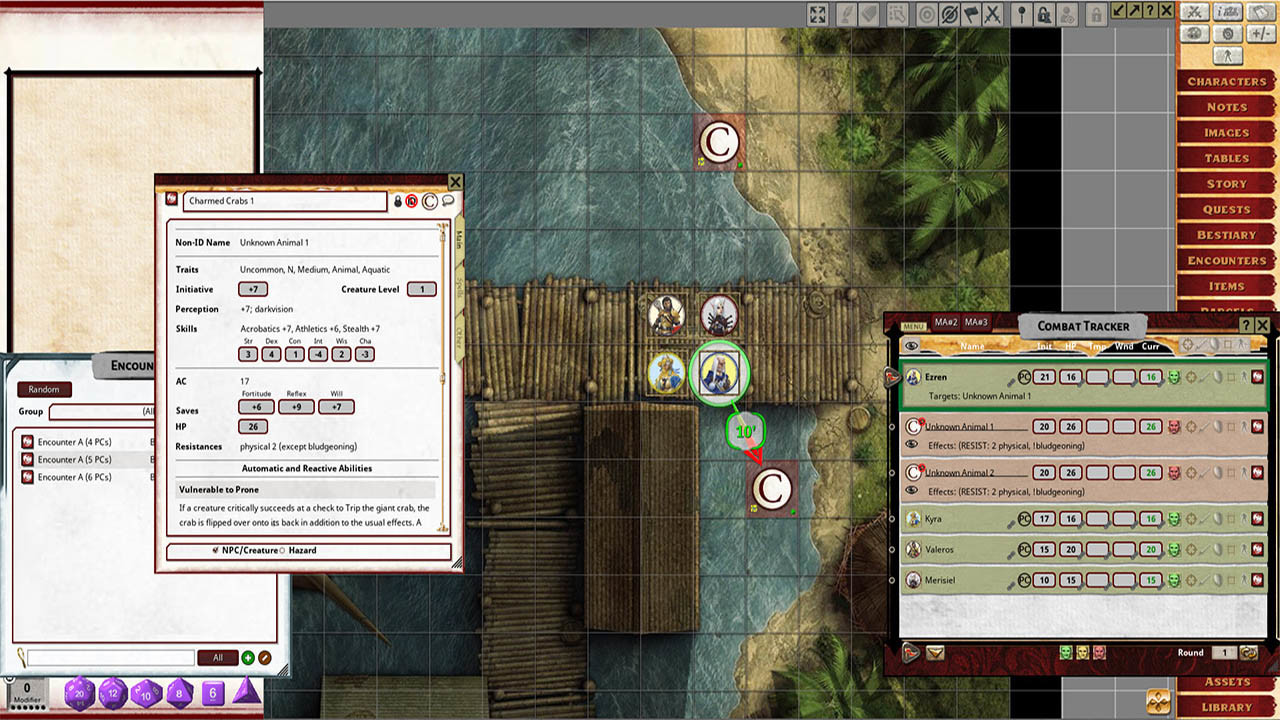This screenshot has width=1280, height=720.
Task: Click the fullscreen arrows icon in map toolbar
Action: click(x=817, y=14)
